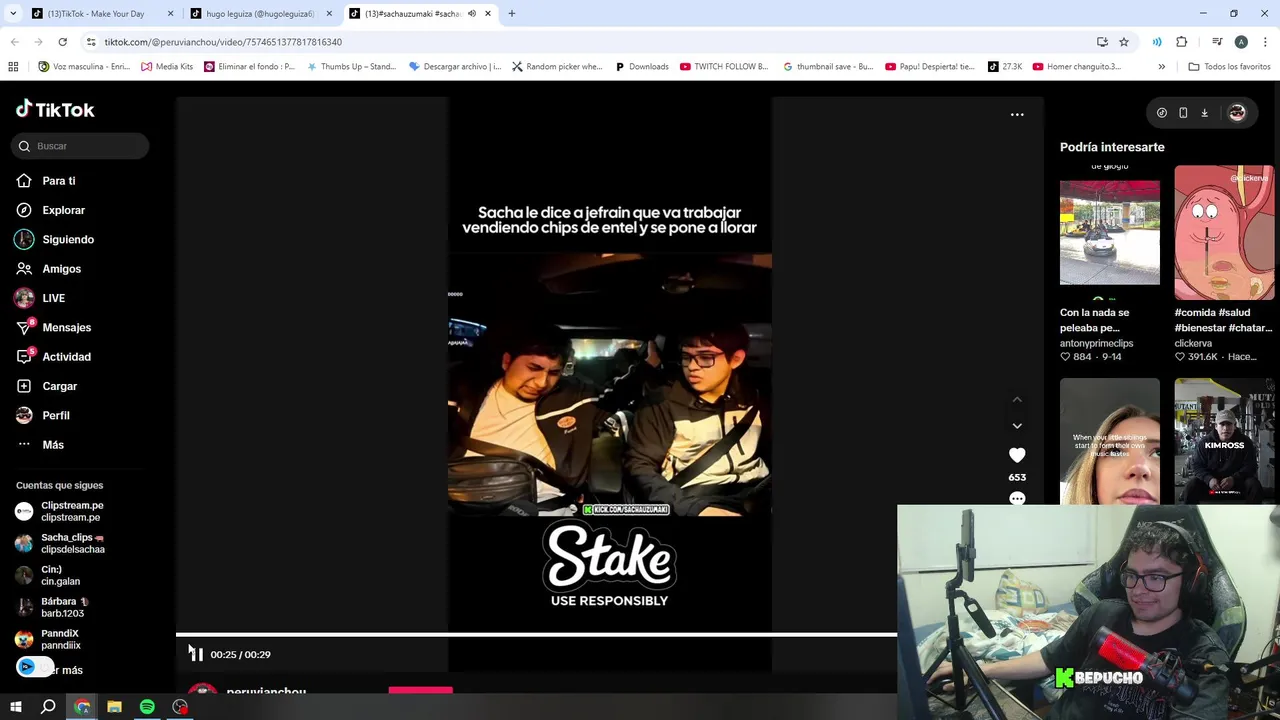Open the comments bubble under 653 likes

point(1017,498)
